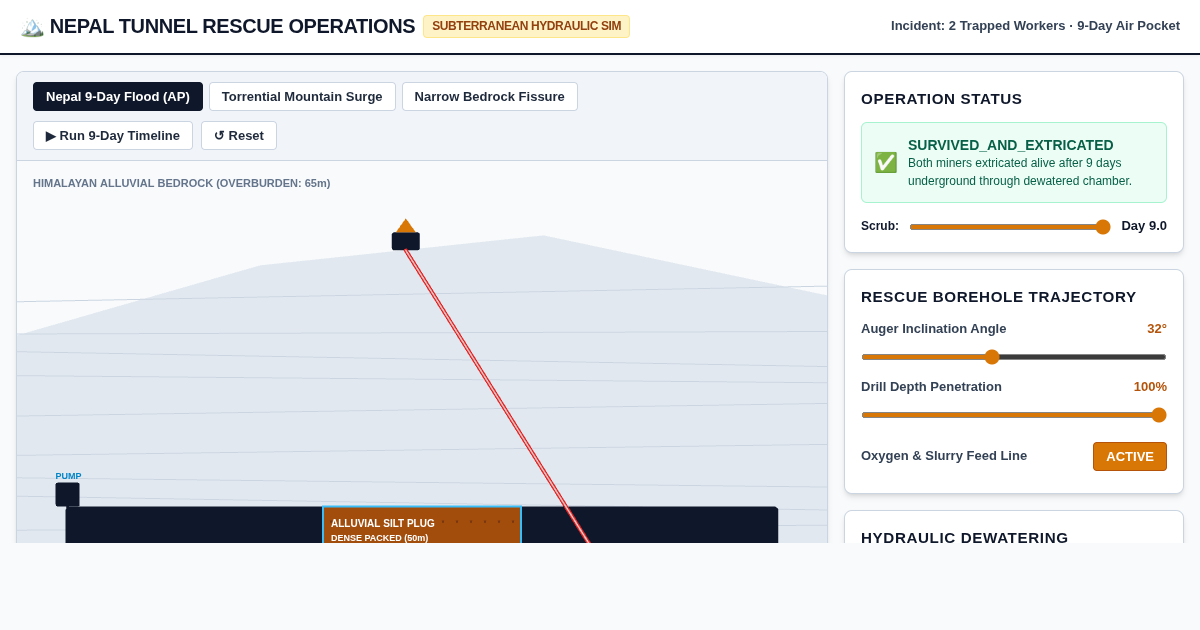Screen dimensions: 1200x630
Task: Switch to Torrential Mountain Surge scenario
Action: [x=302, y=96]
